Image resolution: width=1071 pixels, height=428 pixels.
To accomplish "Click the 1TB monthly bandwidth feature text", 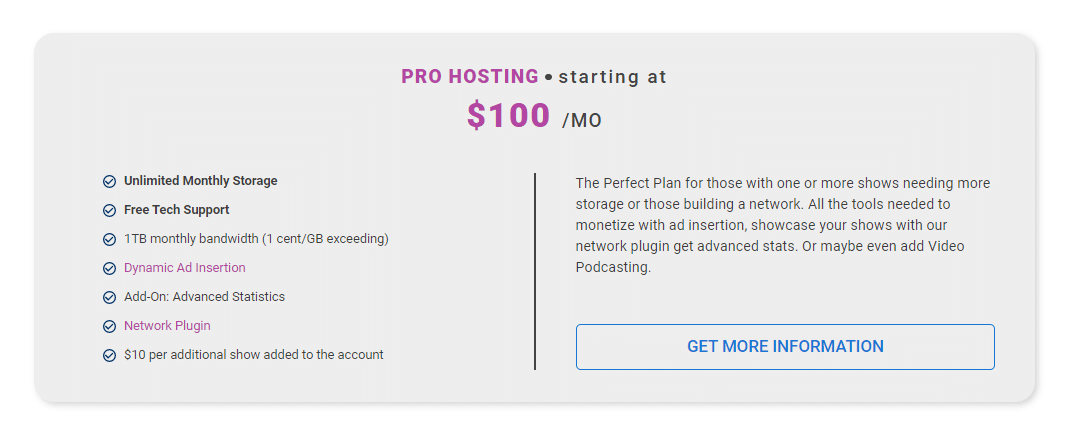I will (x=256, y=239).
